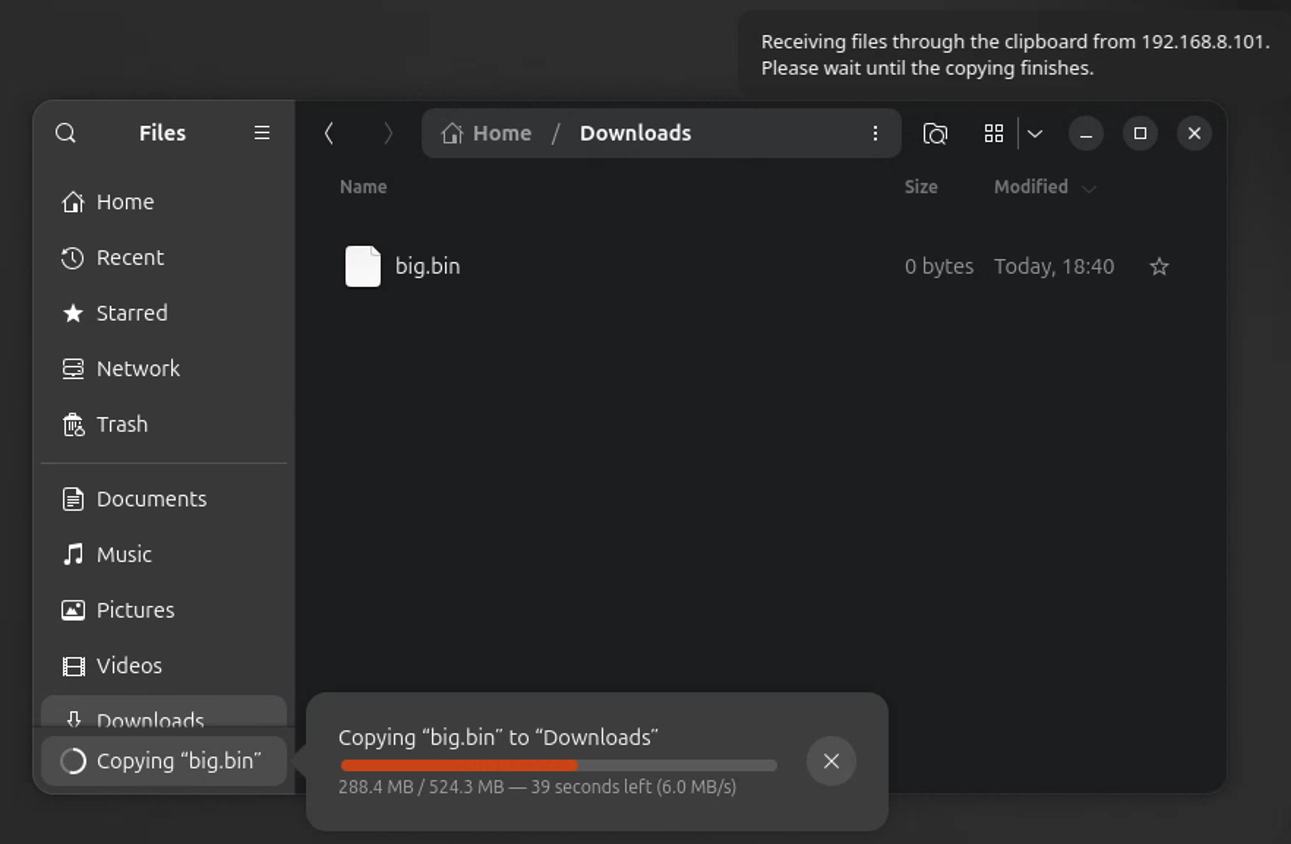
Task: Open Pictures folder in the sidebar
Action: (x=164, y=610)
